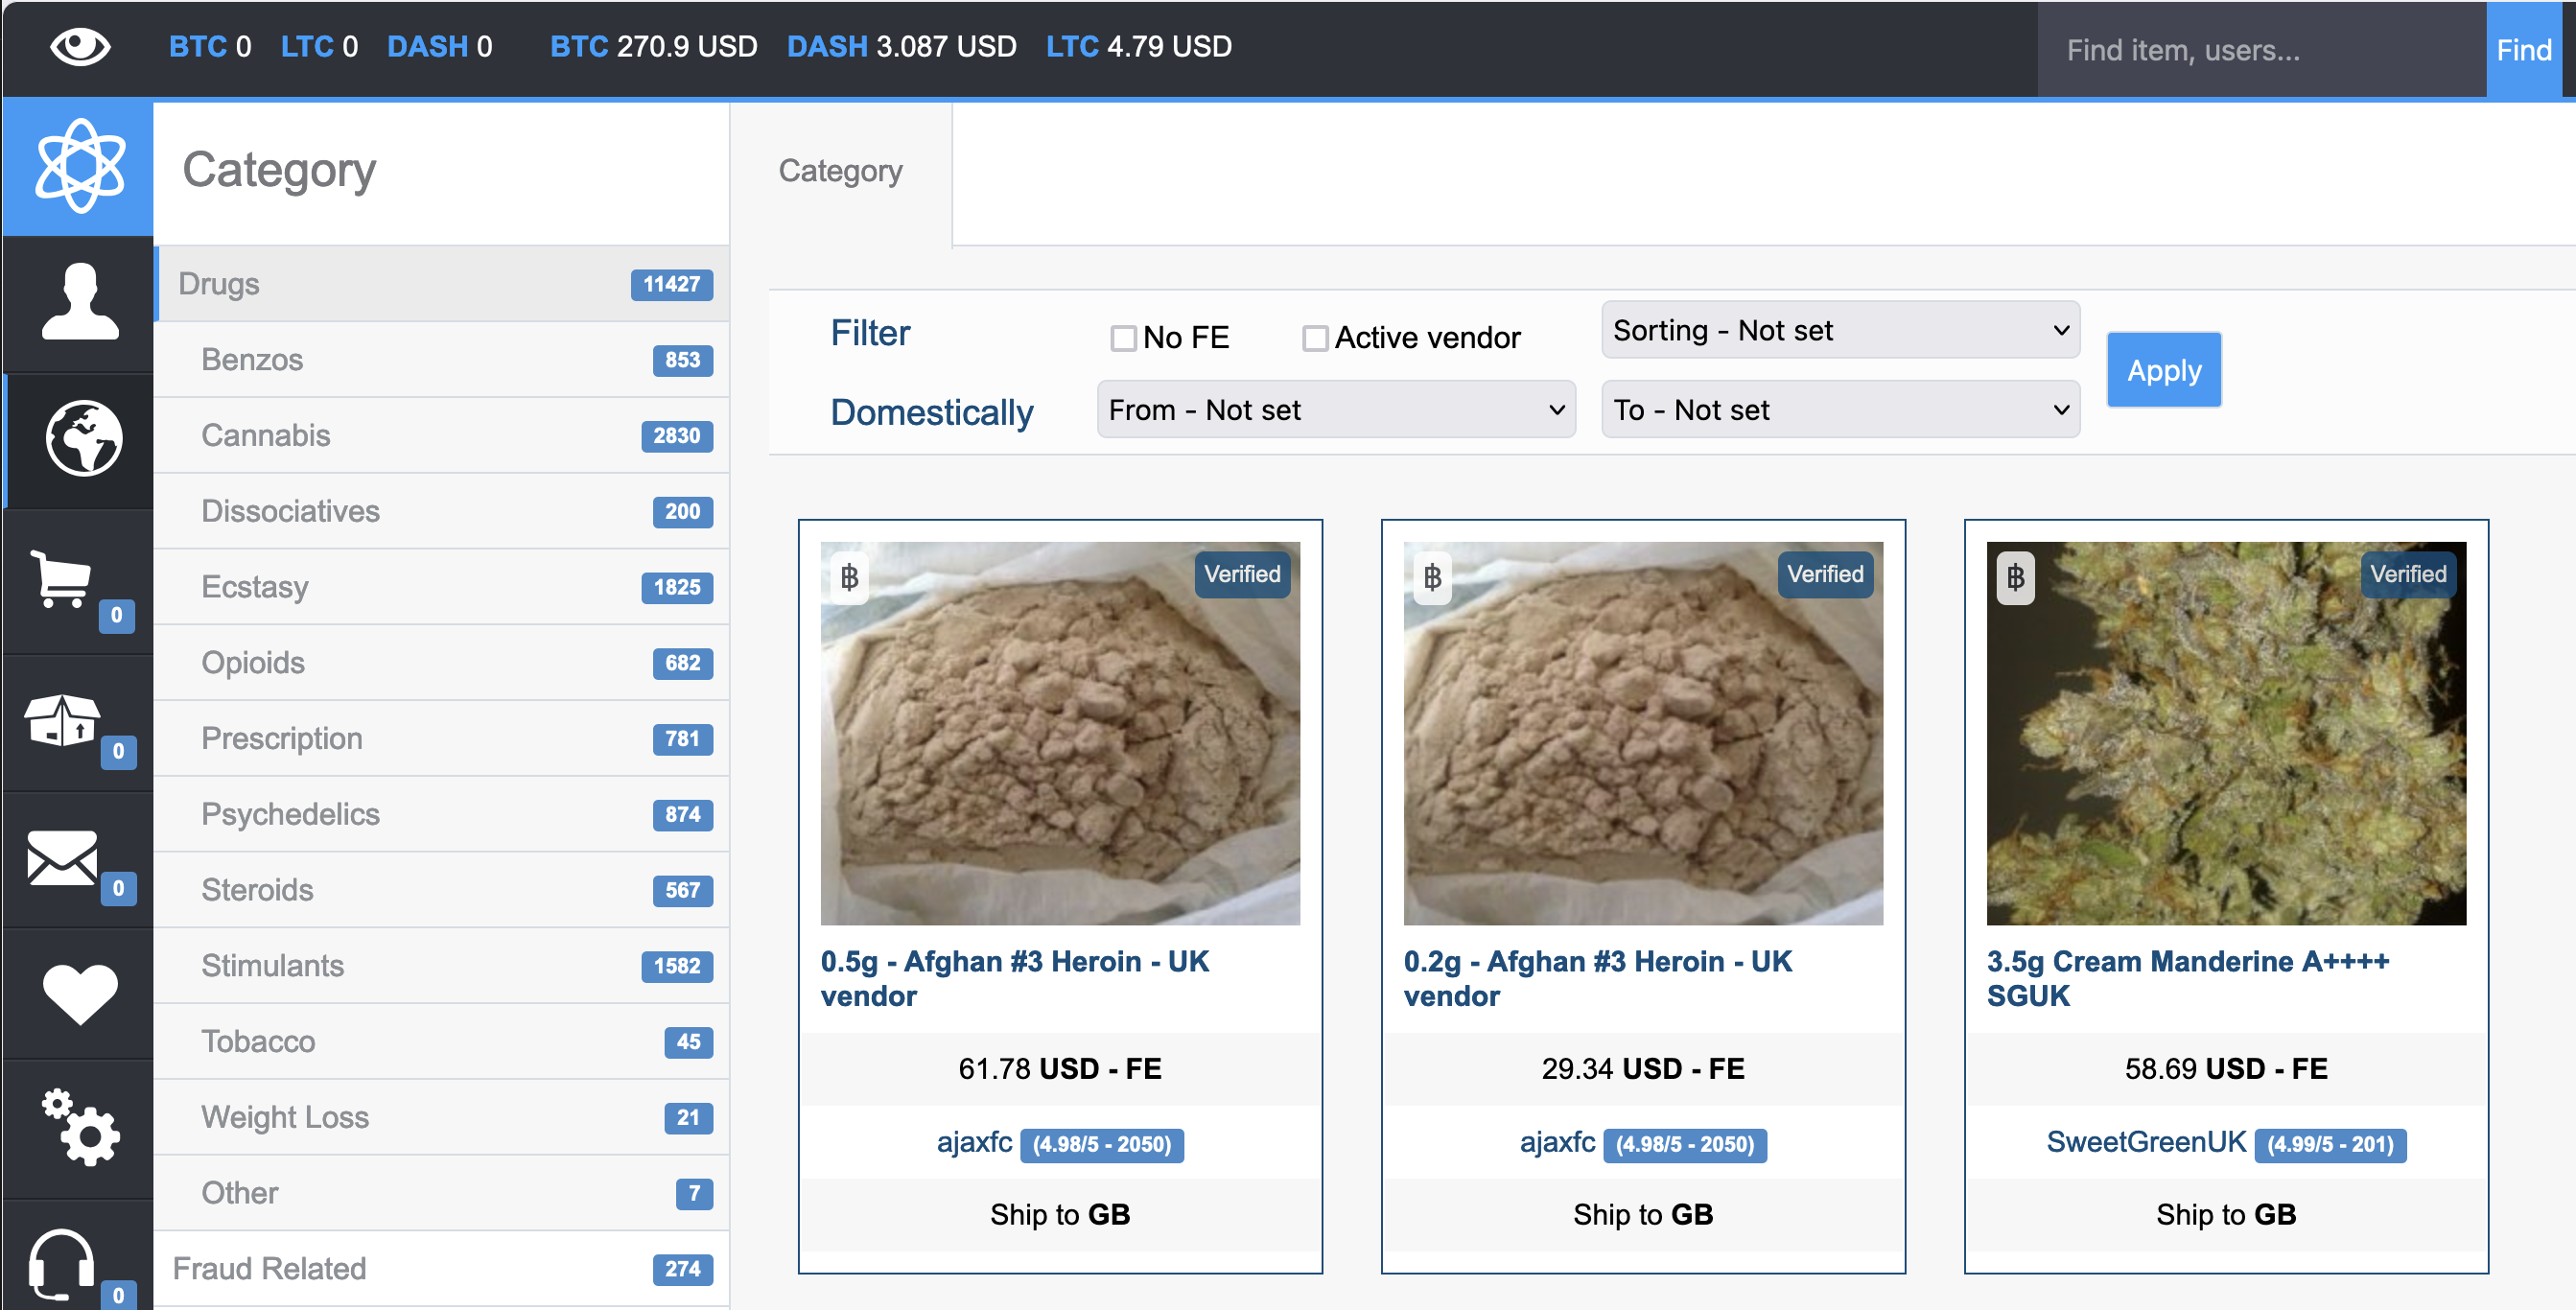Screen dimensions: 2576x1310
Task: Tick the Active vendor checkbox
Action: [x=1314, y=338]
